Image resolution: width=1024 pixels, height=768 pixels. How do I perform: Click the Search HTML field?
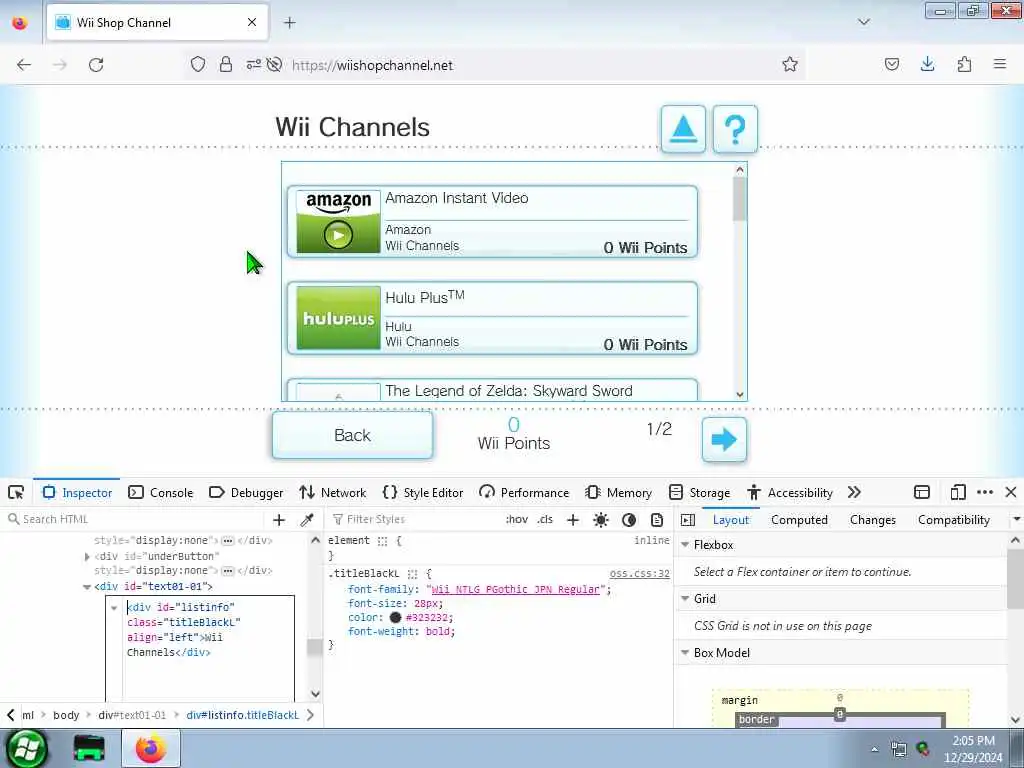click(x=134, y=519)
